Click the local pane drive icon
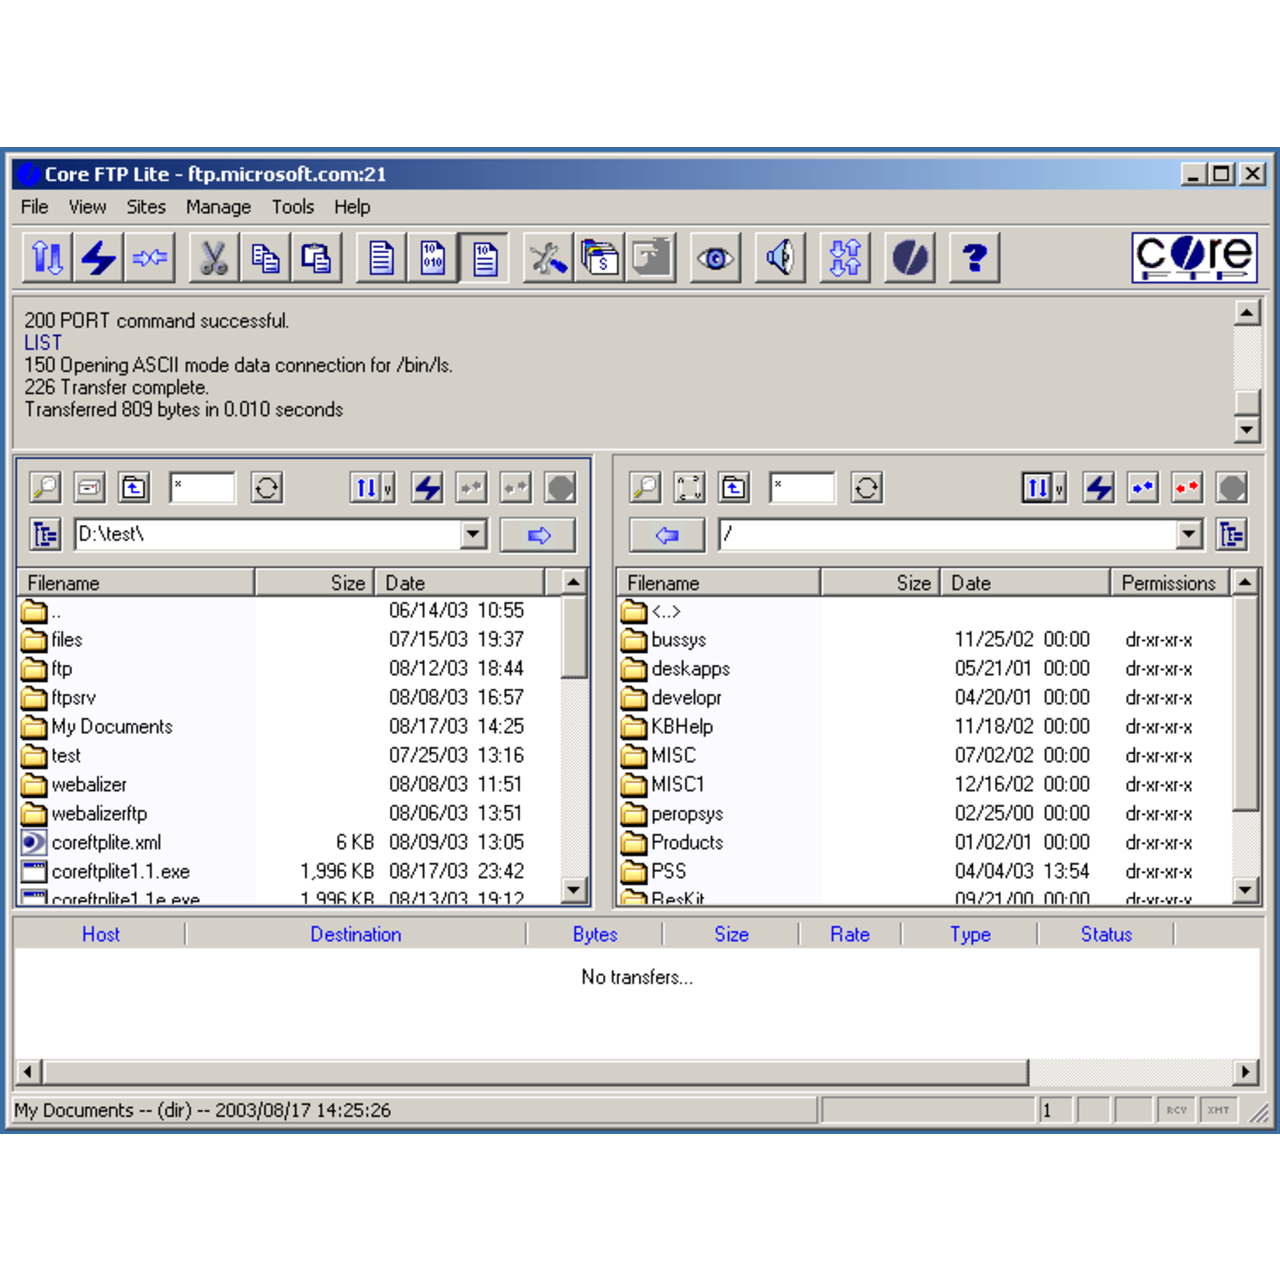This screenshot has height=1280, width=1280. pyautogui.click(x=90, y=488)
